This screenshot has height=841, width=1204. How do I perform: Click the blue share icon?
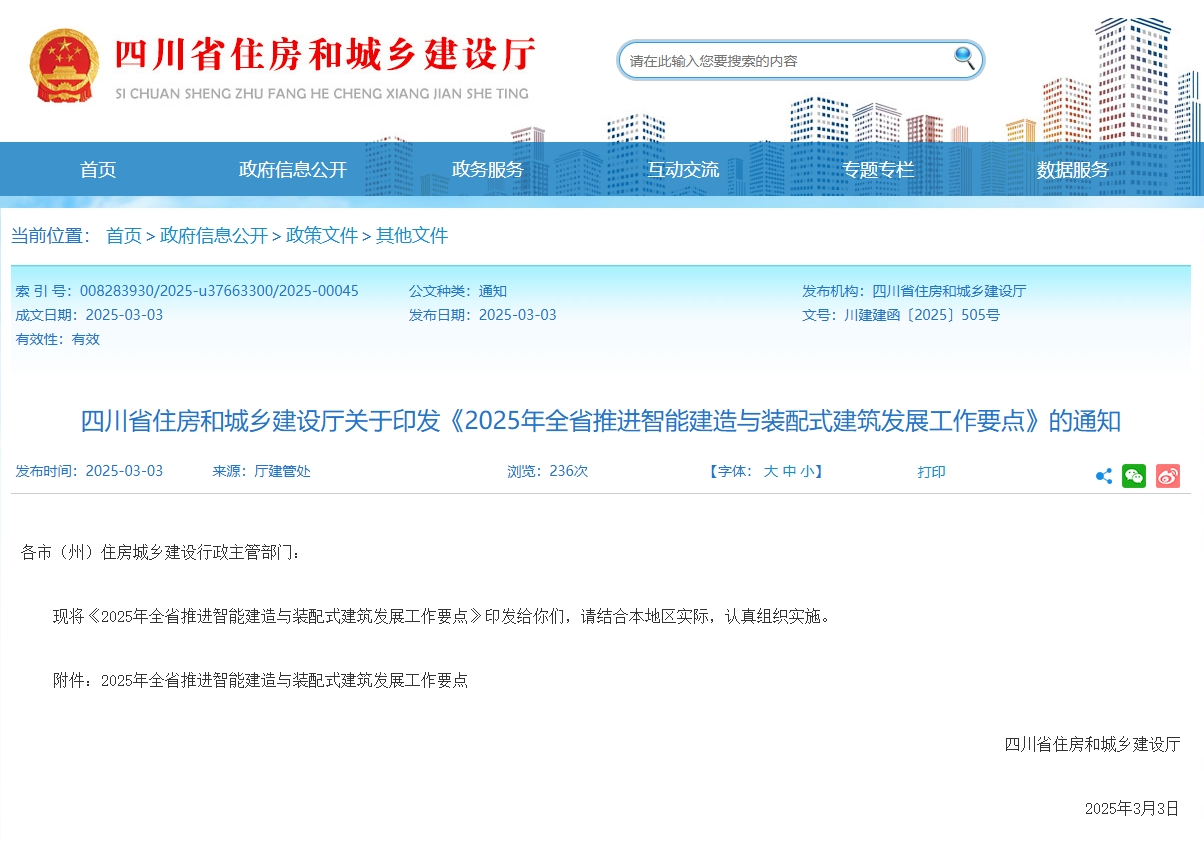1104,476
